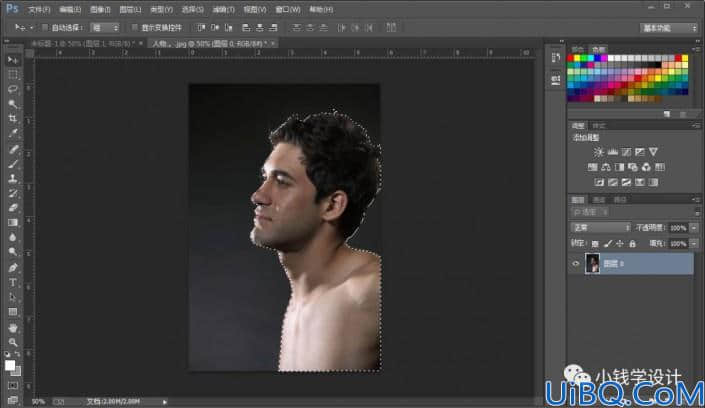Open the Edit menu
705x408 pixels.
pyautogui.click(x=70, y=9)
